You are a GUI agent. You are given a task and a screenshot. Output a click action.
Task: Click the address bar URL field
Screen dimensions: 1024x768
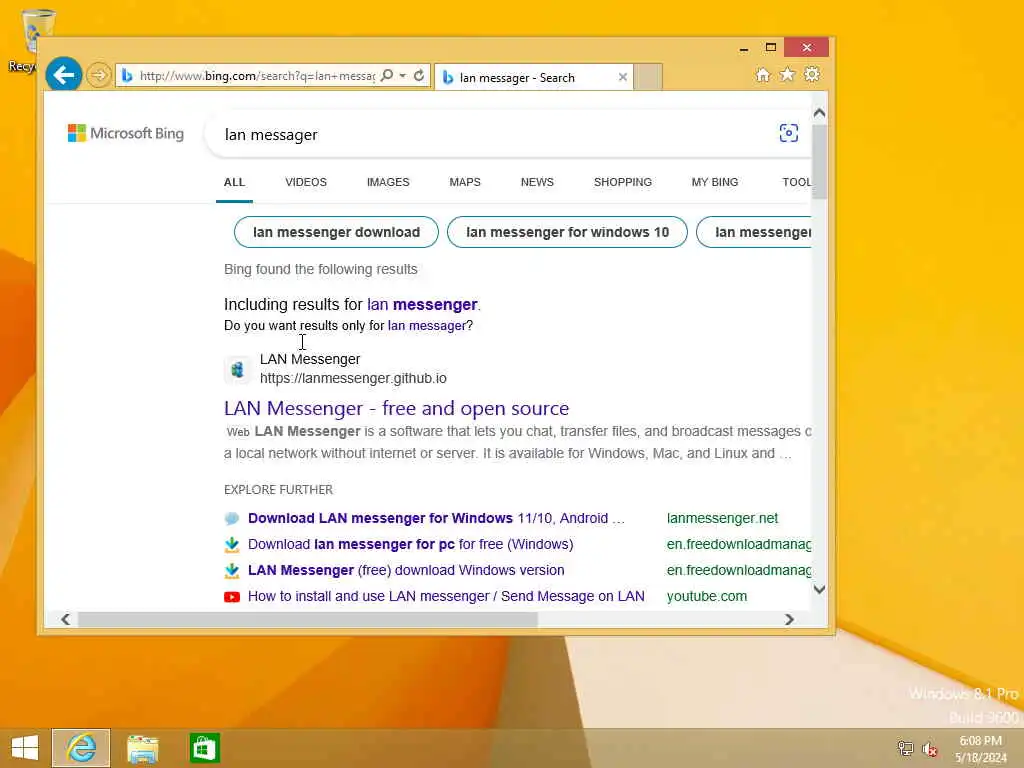[x=257, y=76]
